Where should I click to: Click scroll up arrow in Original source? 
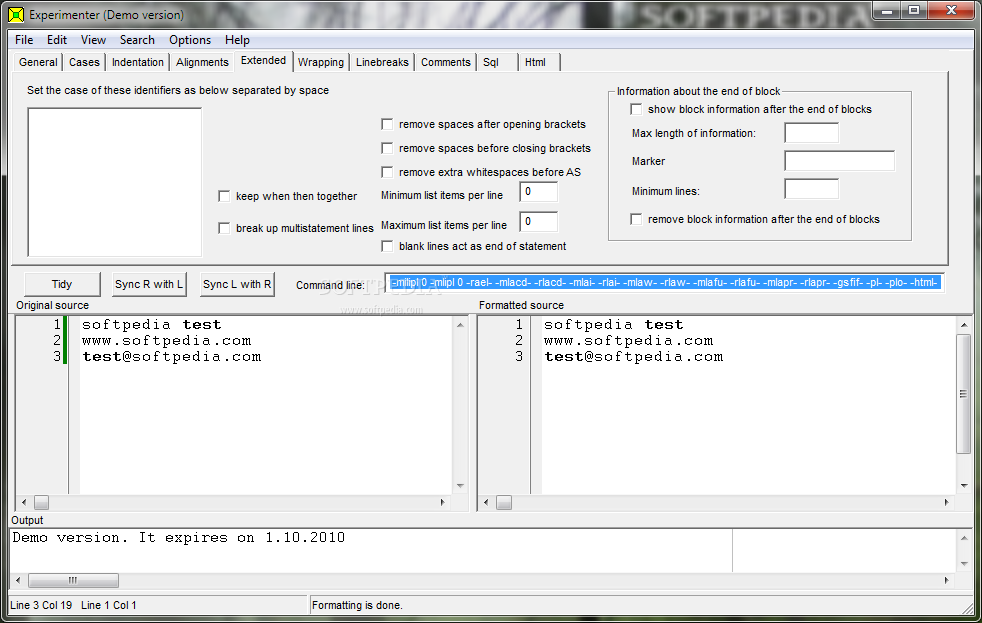(460, 325)
